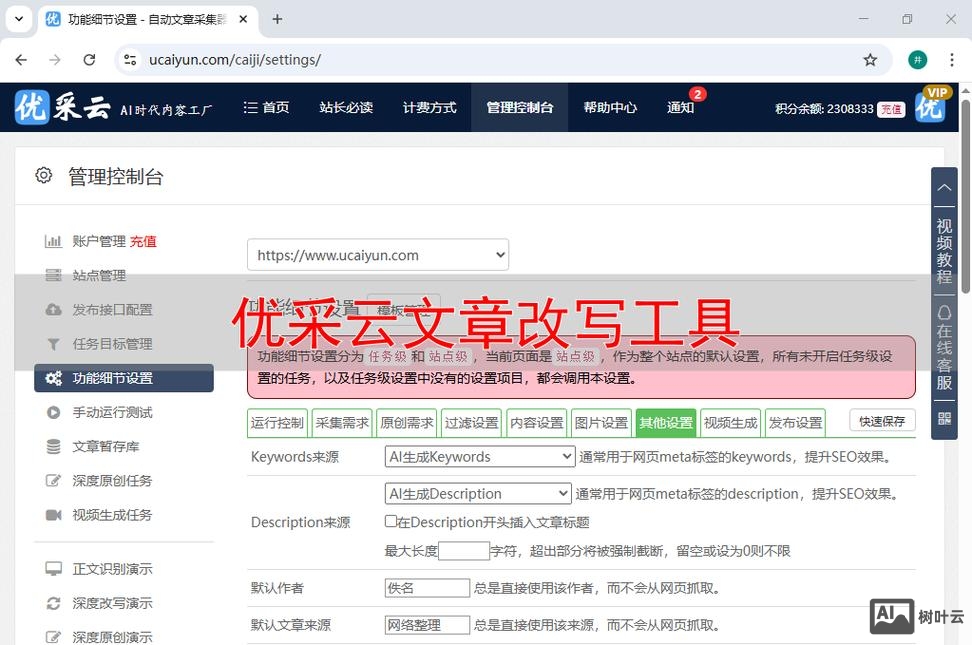Click the 文章暂存库 database icon
Image resolution: width=972 pixels, height=645 pixels.
click(53, 446)
